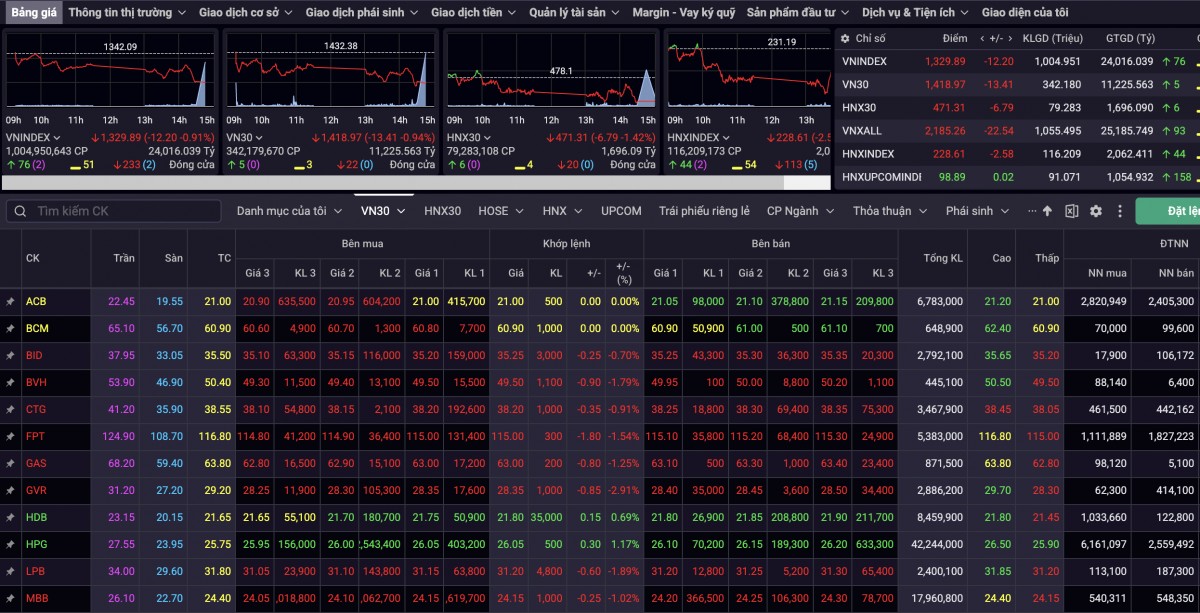Switch to the UPCOM tab

tap(621, 211)
